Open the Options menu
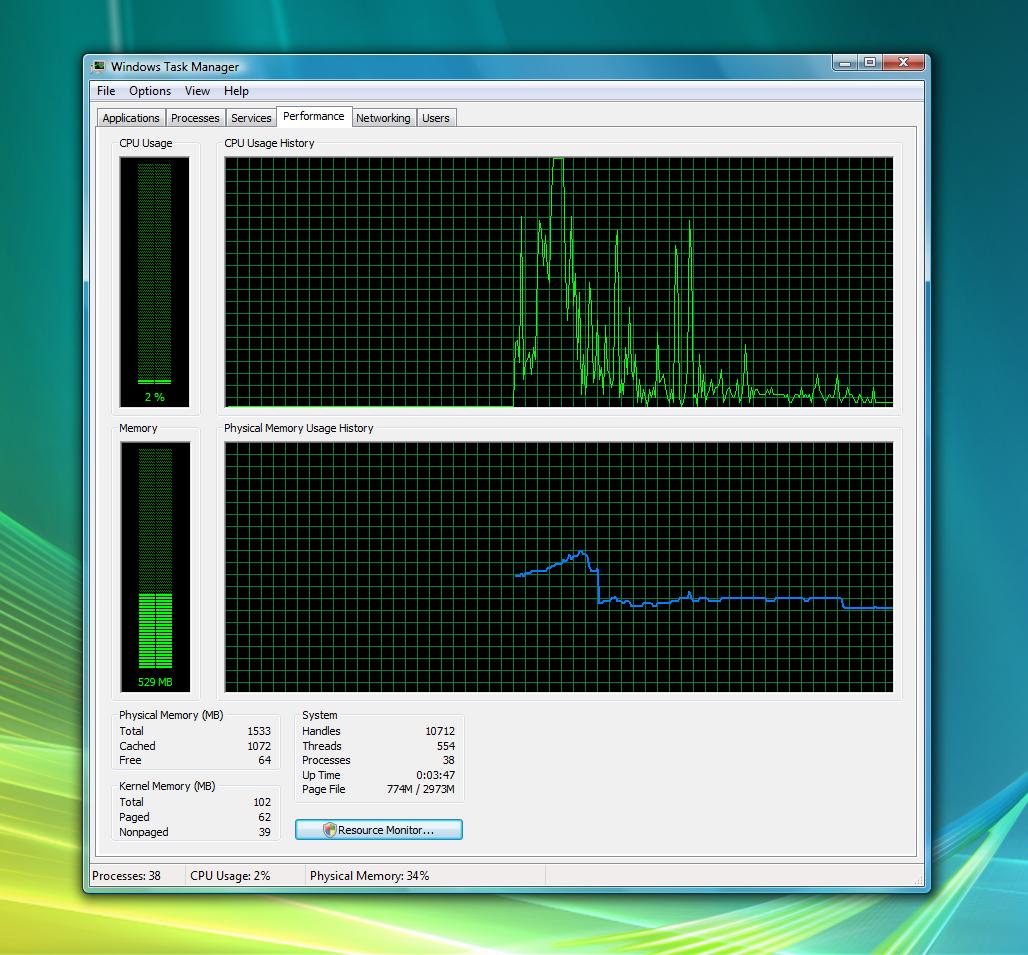 tap(150, 91)
